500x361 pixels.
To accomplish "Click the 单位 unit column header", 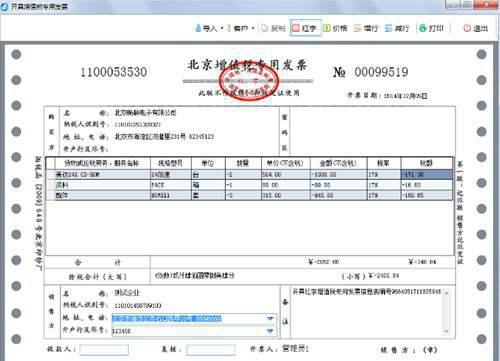I will coord(208,163).
